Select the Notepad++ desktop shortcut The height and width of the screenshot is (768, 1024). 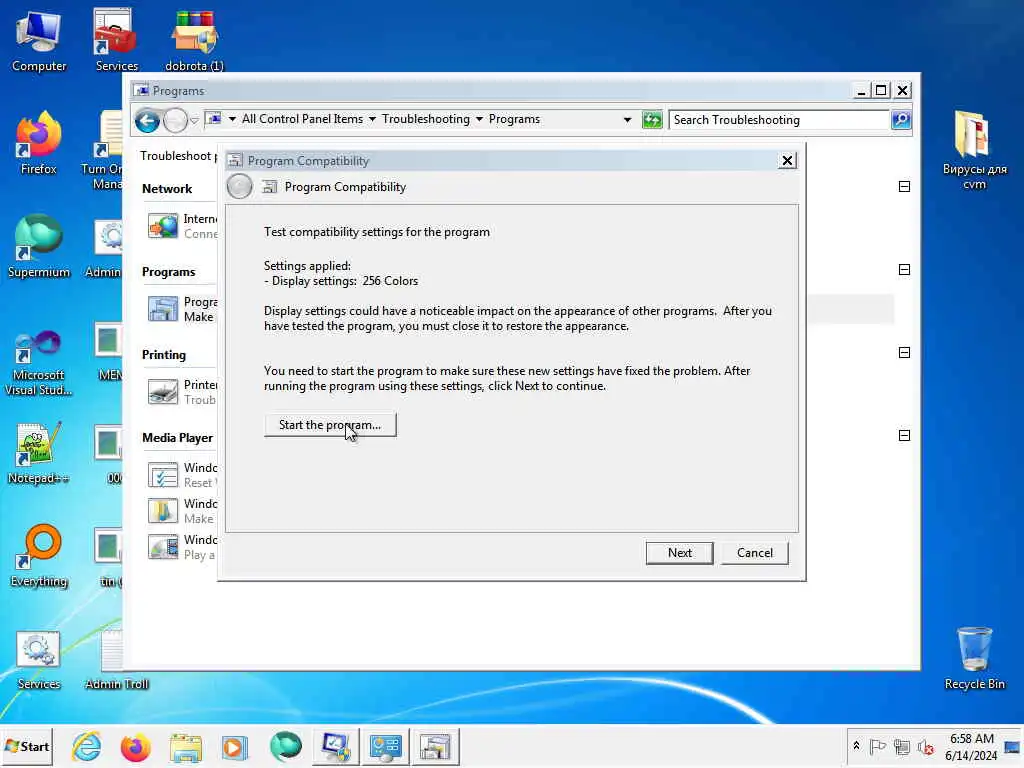[39, 453]
